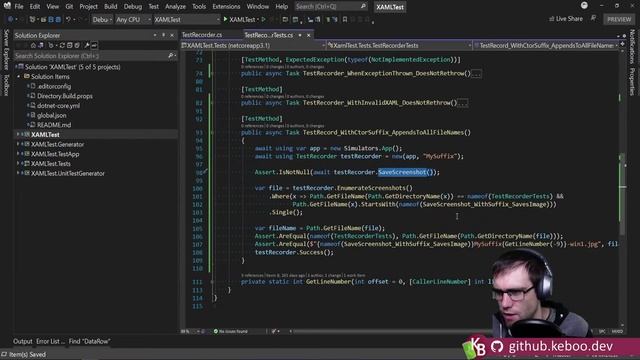Screen dimensions: 640x360
Task: Click the Save All icon in the toolbar
Action: [58, 19]
